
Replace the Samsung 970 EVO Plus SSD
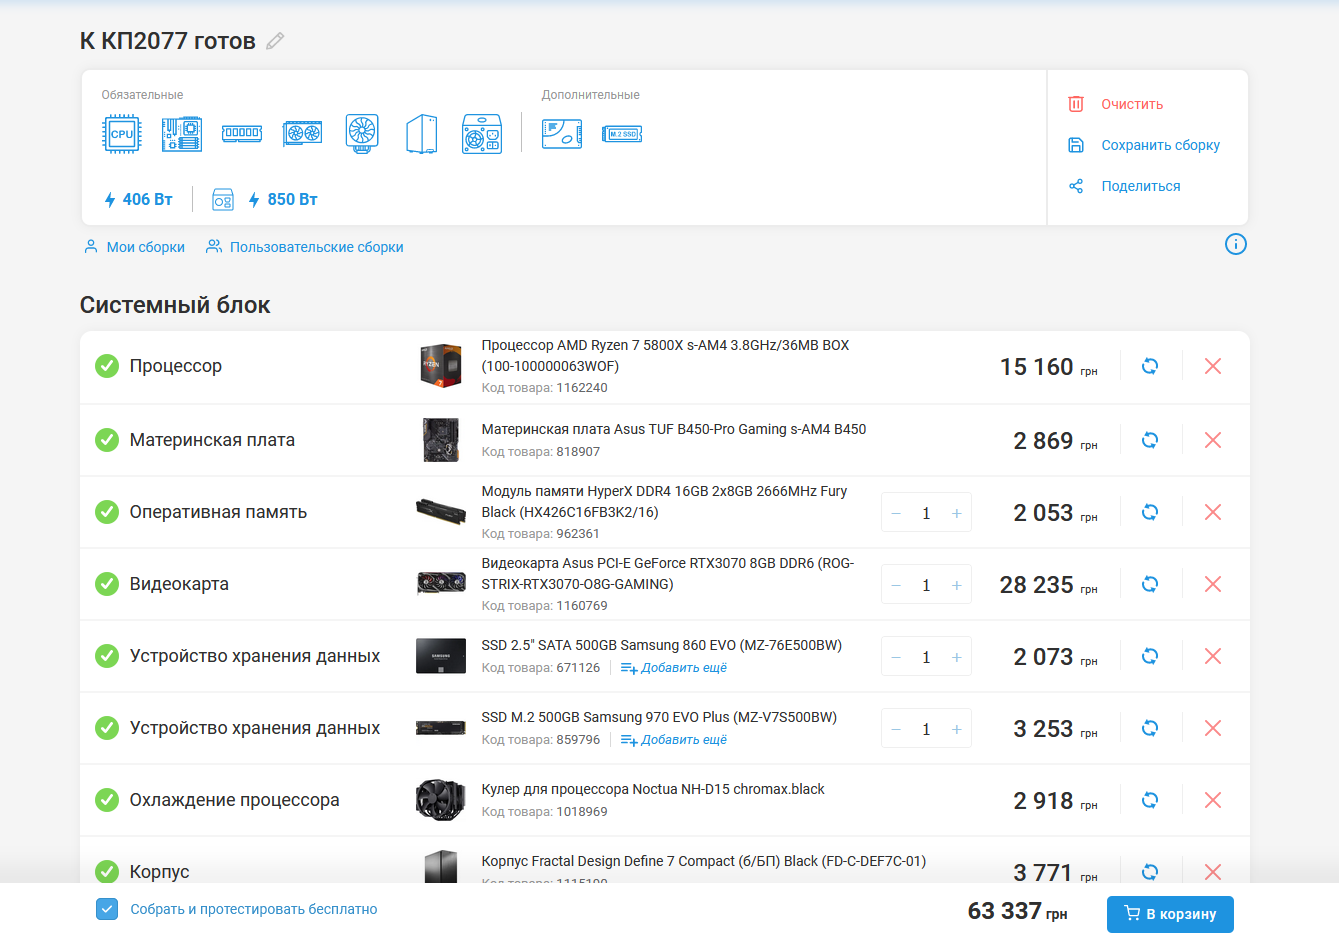(x=1150, y=728)
